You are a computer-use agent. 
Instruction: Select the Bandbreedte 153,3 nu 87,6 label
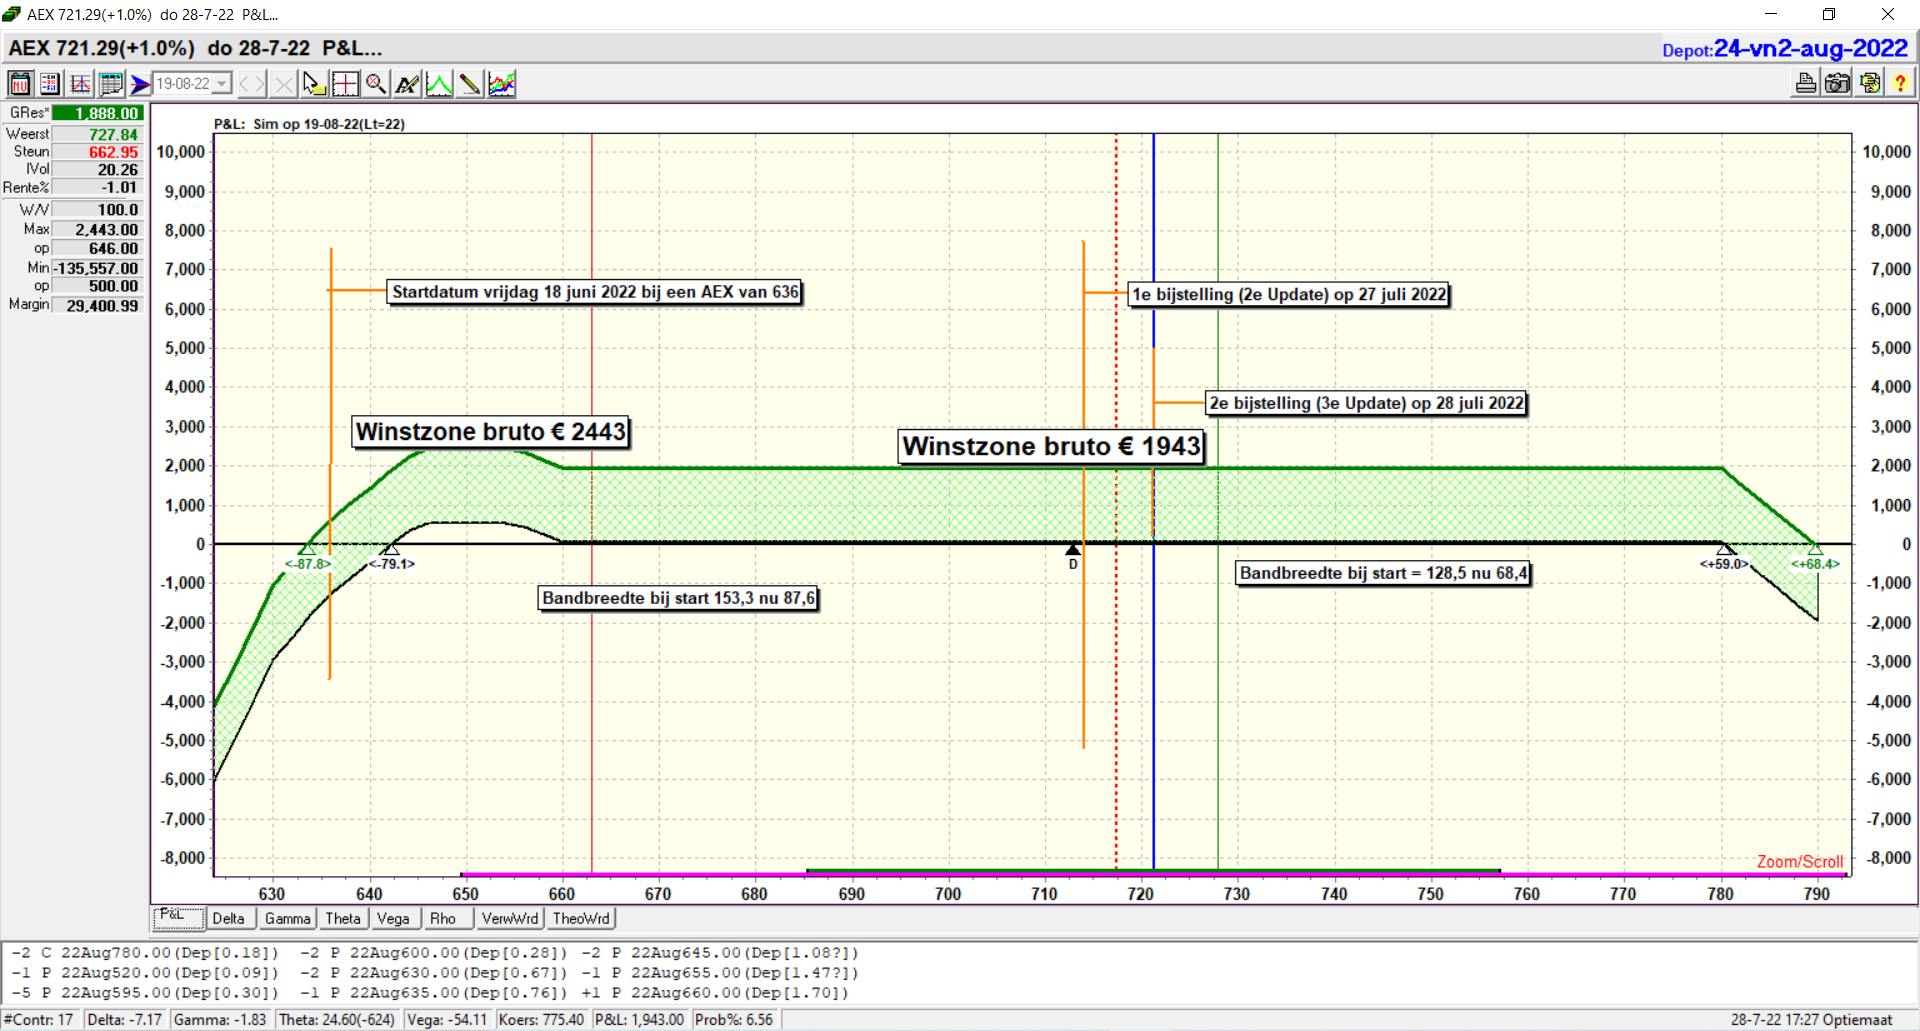[x=678, y=598]
